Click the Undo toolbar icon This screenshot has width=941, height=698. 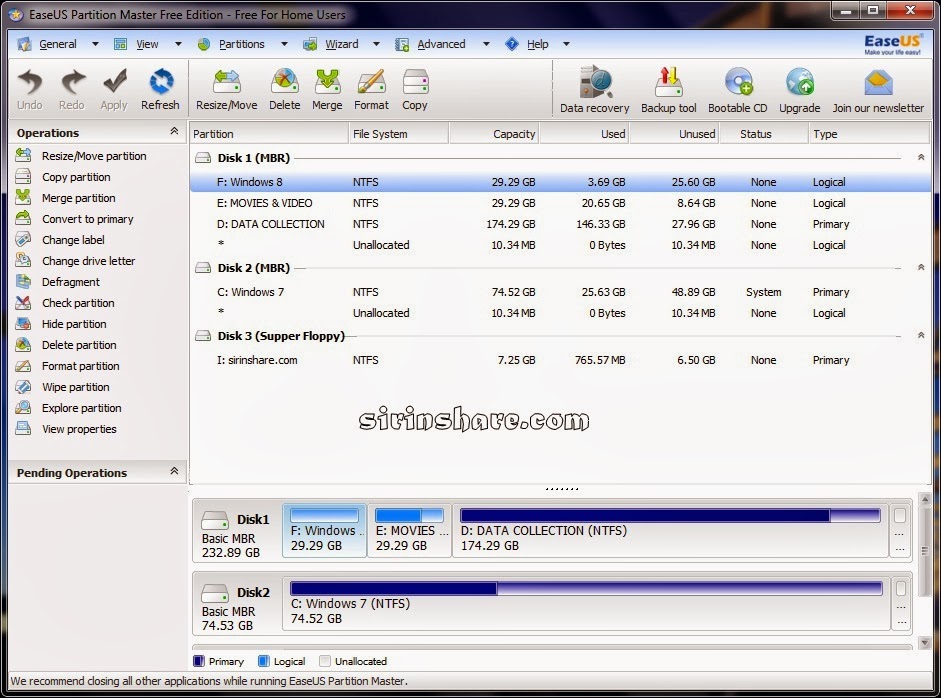pyautogui.click(x=29, y=82)
